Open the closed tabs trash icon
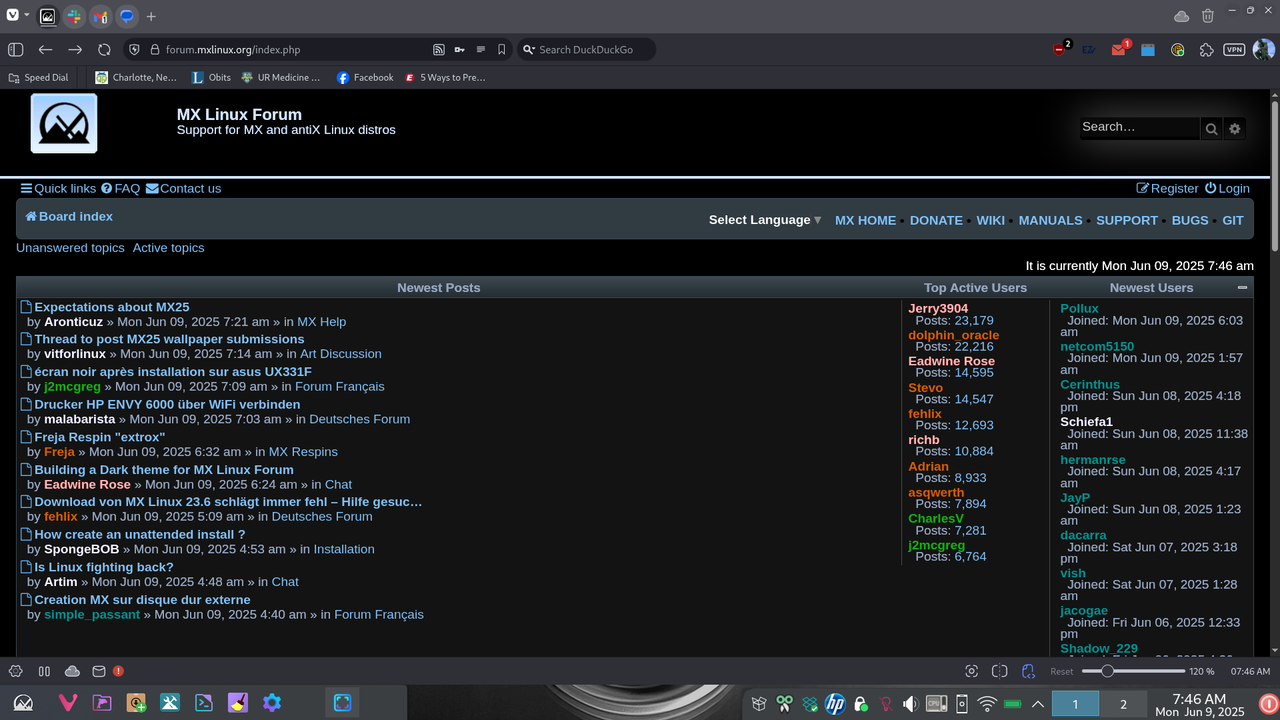This screenshot has width=1280, height=720. [1208, 16]
